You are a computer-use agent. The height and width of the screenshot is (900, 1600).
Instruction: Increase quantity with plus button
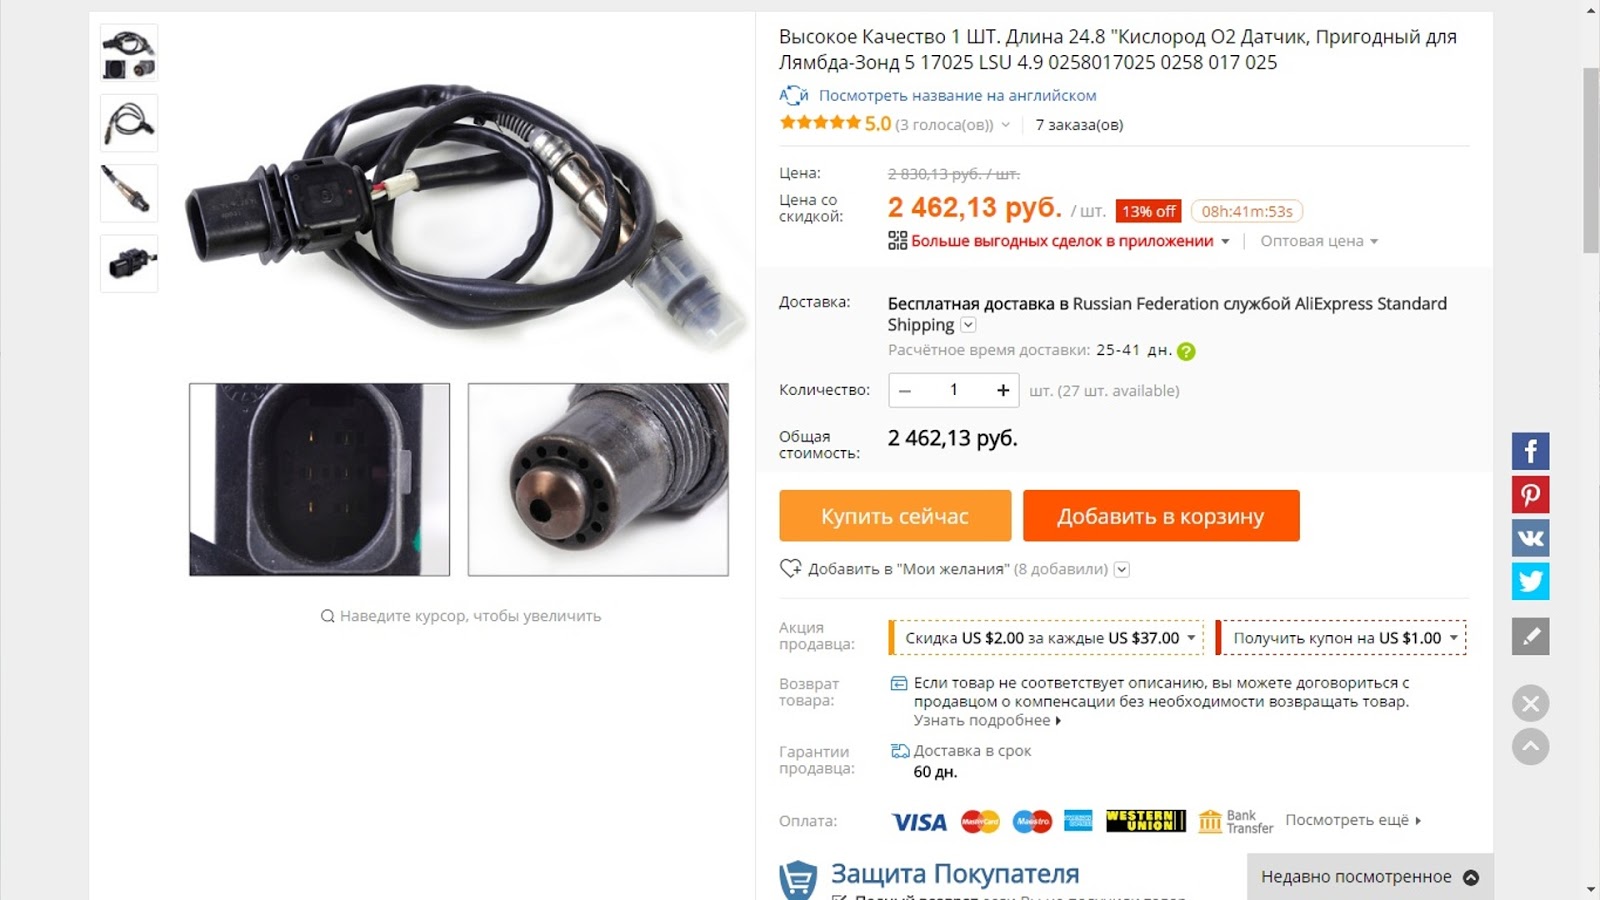(1003, 390)
